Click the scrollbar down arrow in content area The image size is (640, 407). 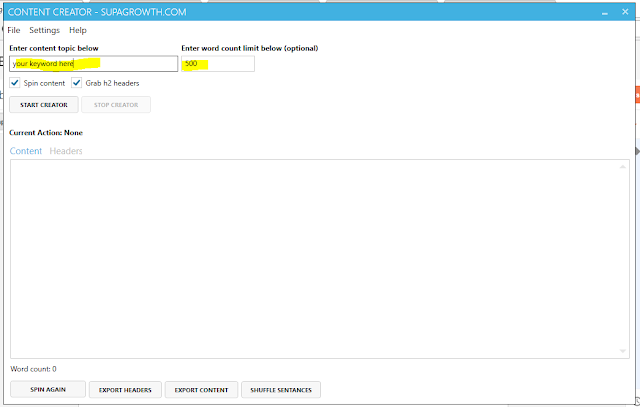tap(623, 351)
